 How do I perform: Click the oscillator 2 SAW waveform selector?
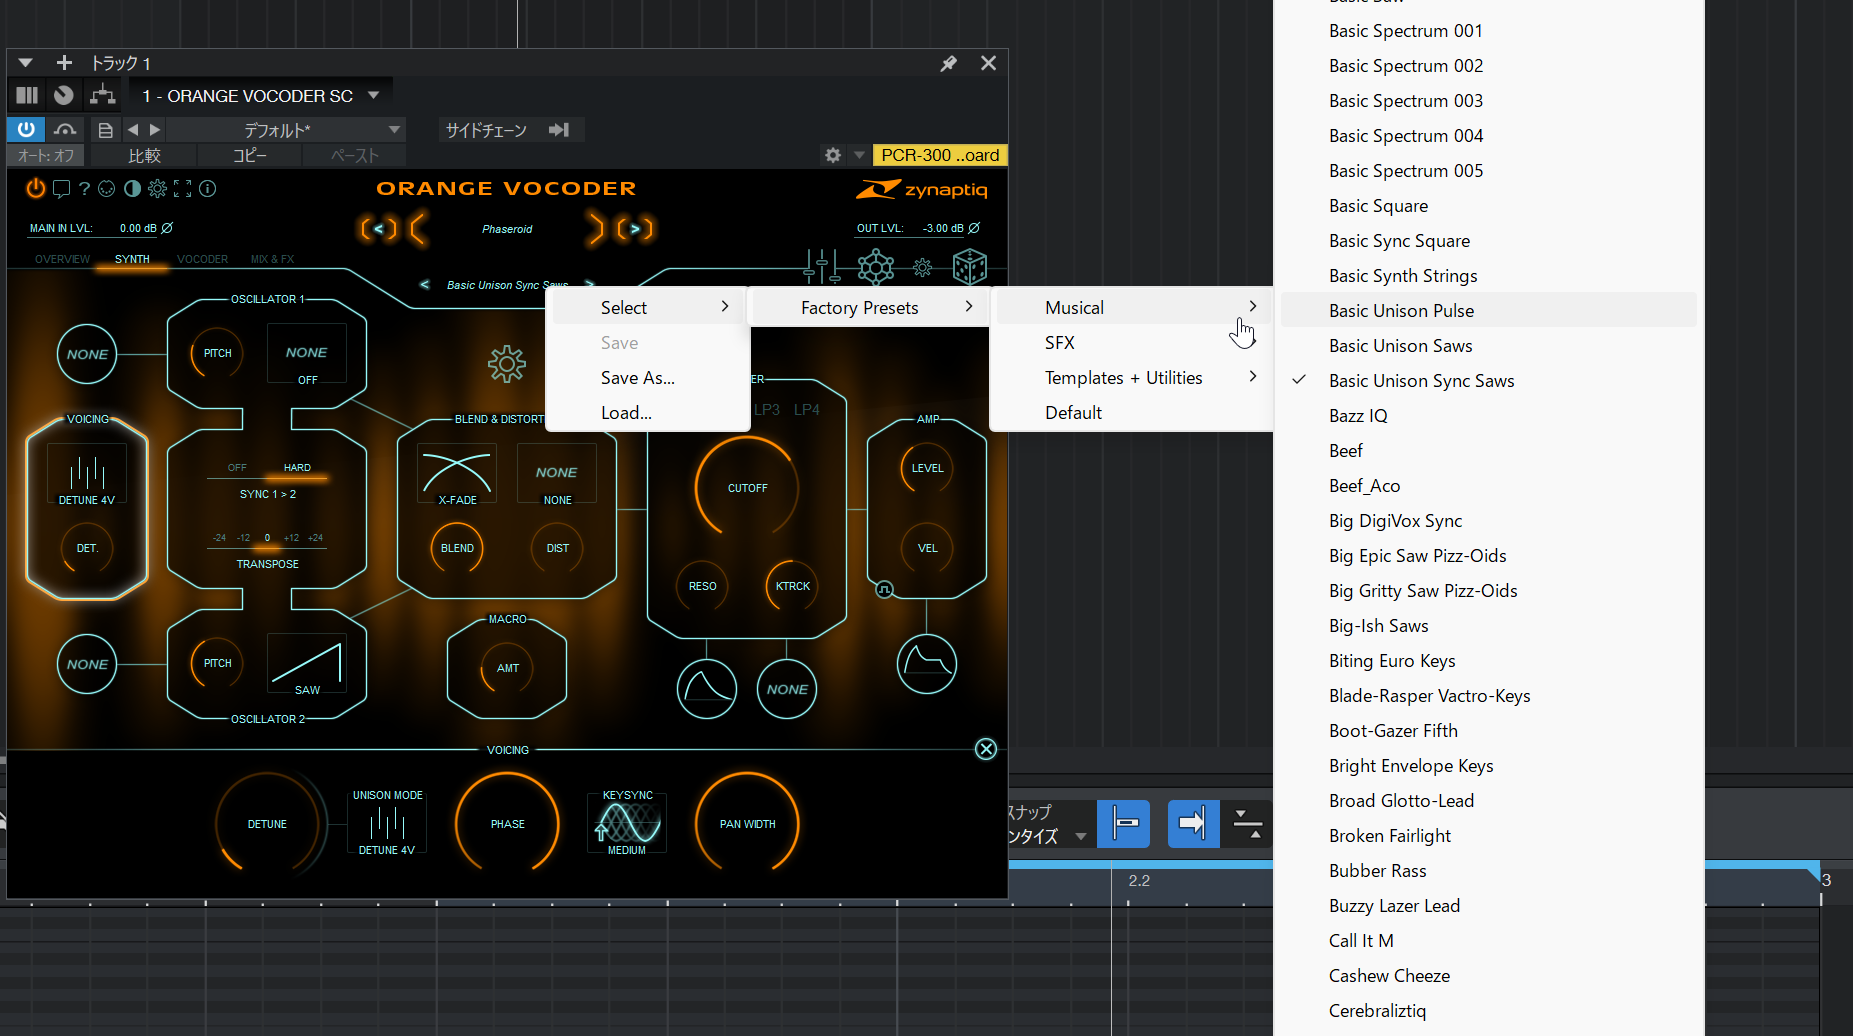tap(307, 664)
